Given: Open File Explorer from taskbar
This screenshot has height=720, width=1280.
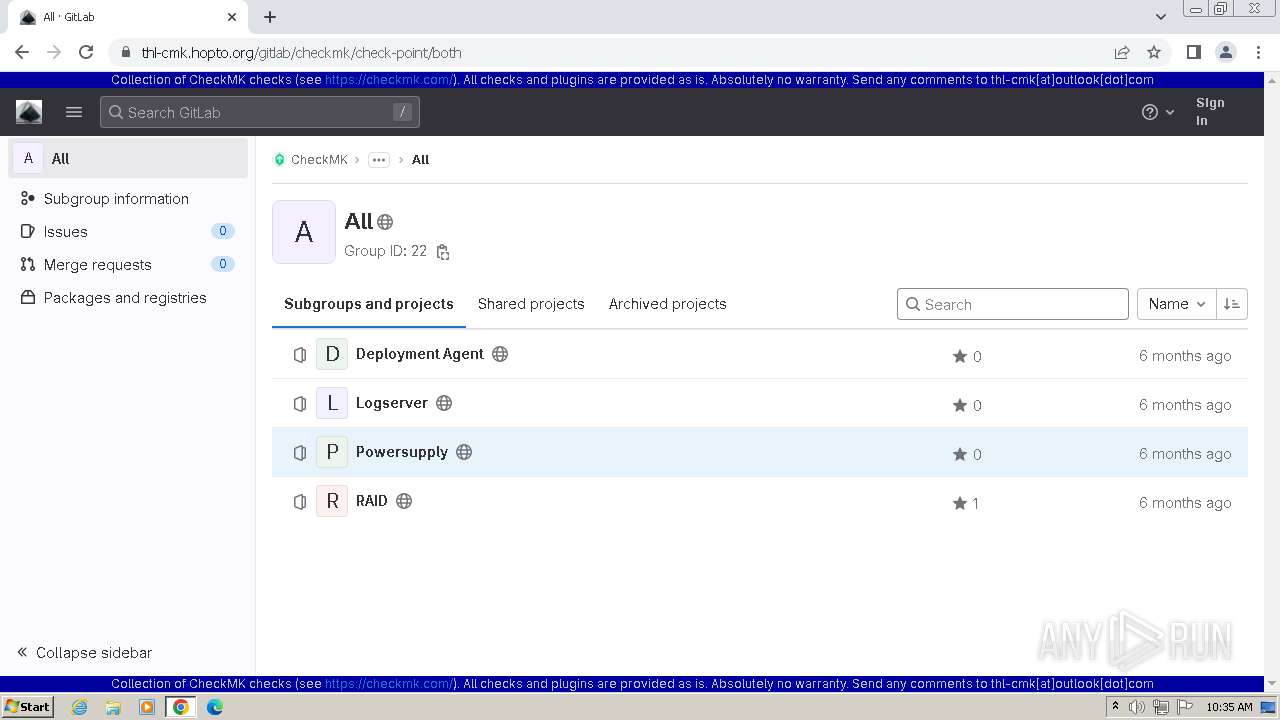Looking at the screenshot, I should pyautogui.click(x=113, y=707).
